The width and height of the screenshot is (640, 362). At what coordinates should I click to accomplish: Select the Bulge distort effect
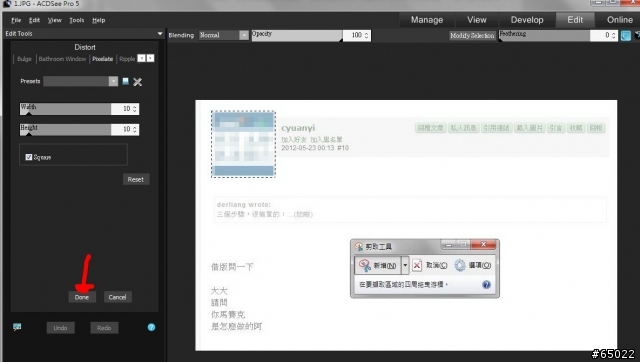24,59
